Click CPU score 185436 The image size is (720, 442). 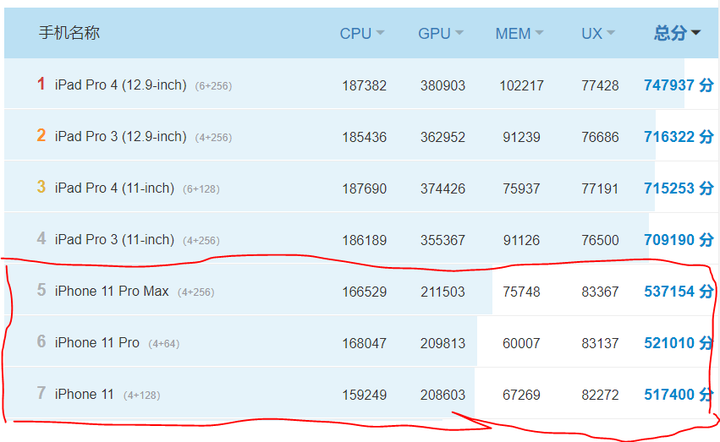364,137
